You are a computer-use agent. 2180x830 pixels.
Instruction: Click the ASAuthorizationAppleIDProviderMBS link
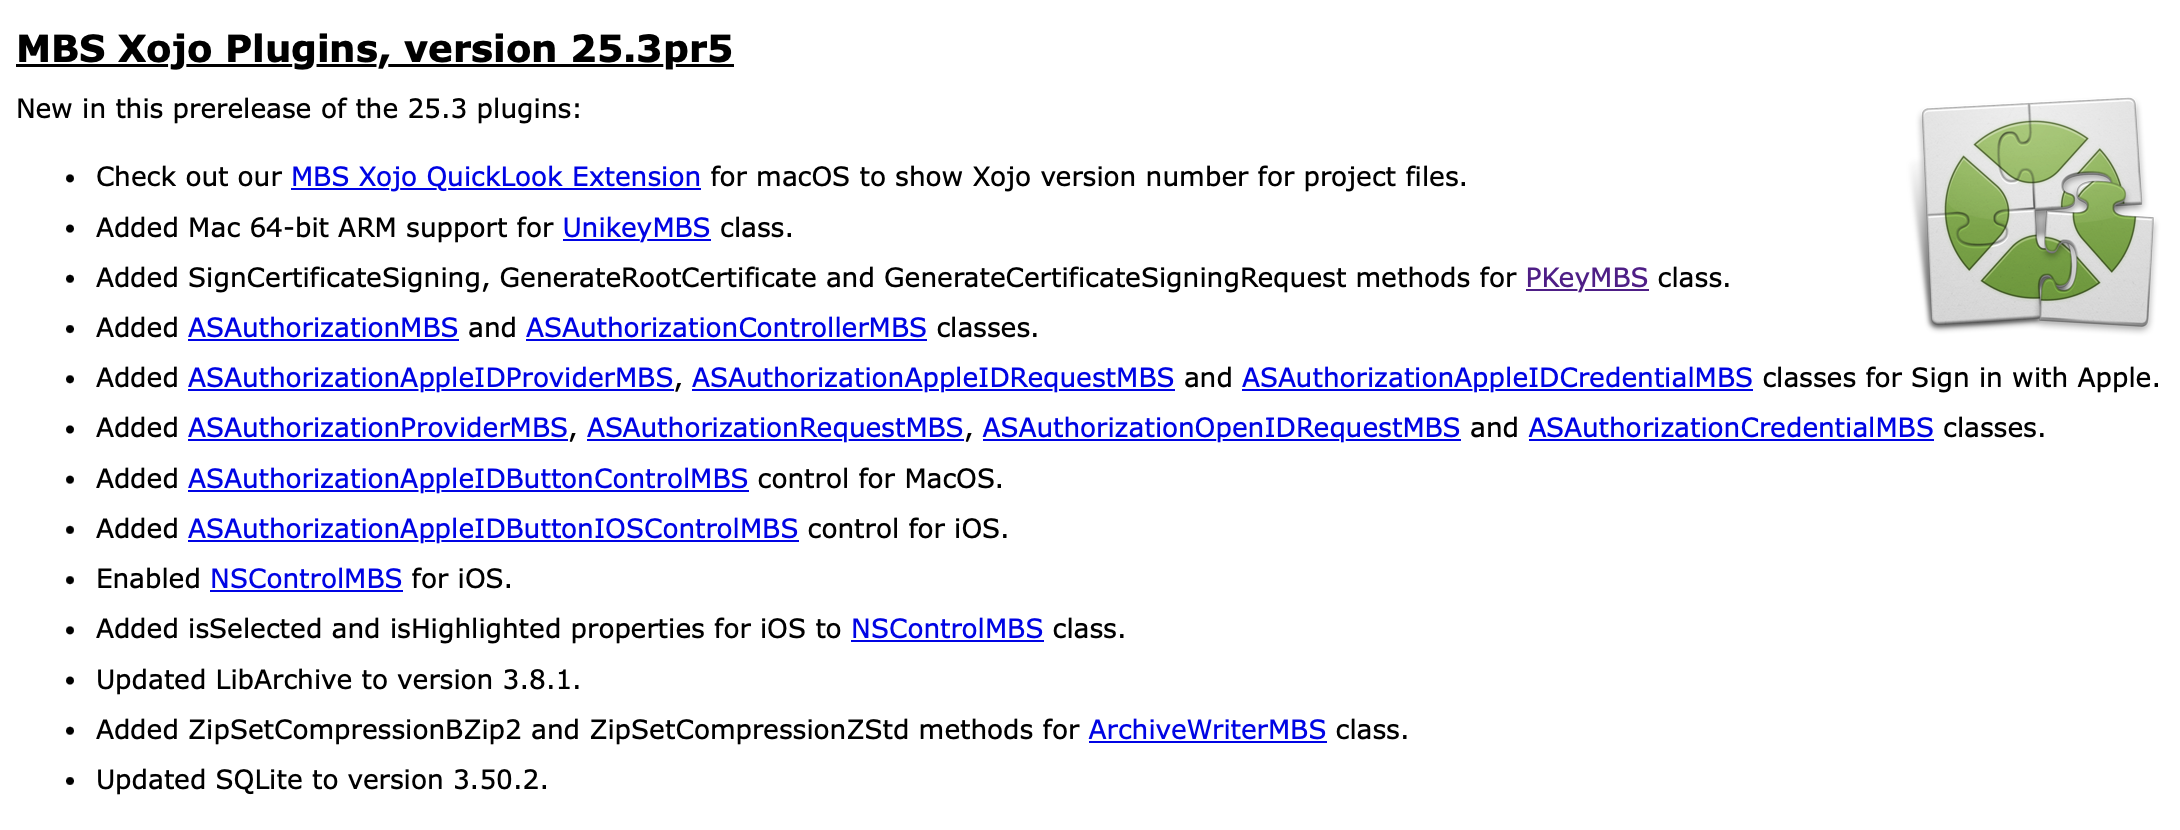tap(431, 378)
